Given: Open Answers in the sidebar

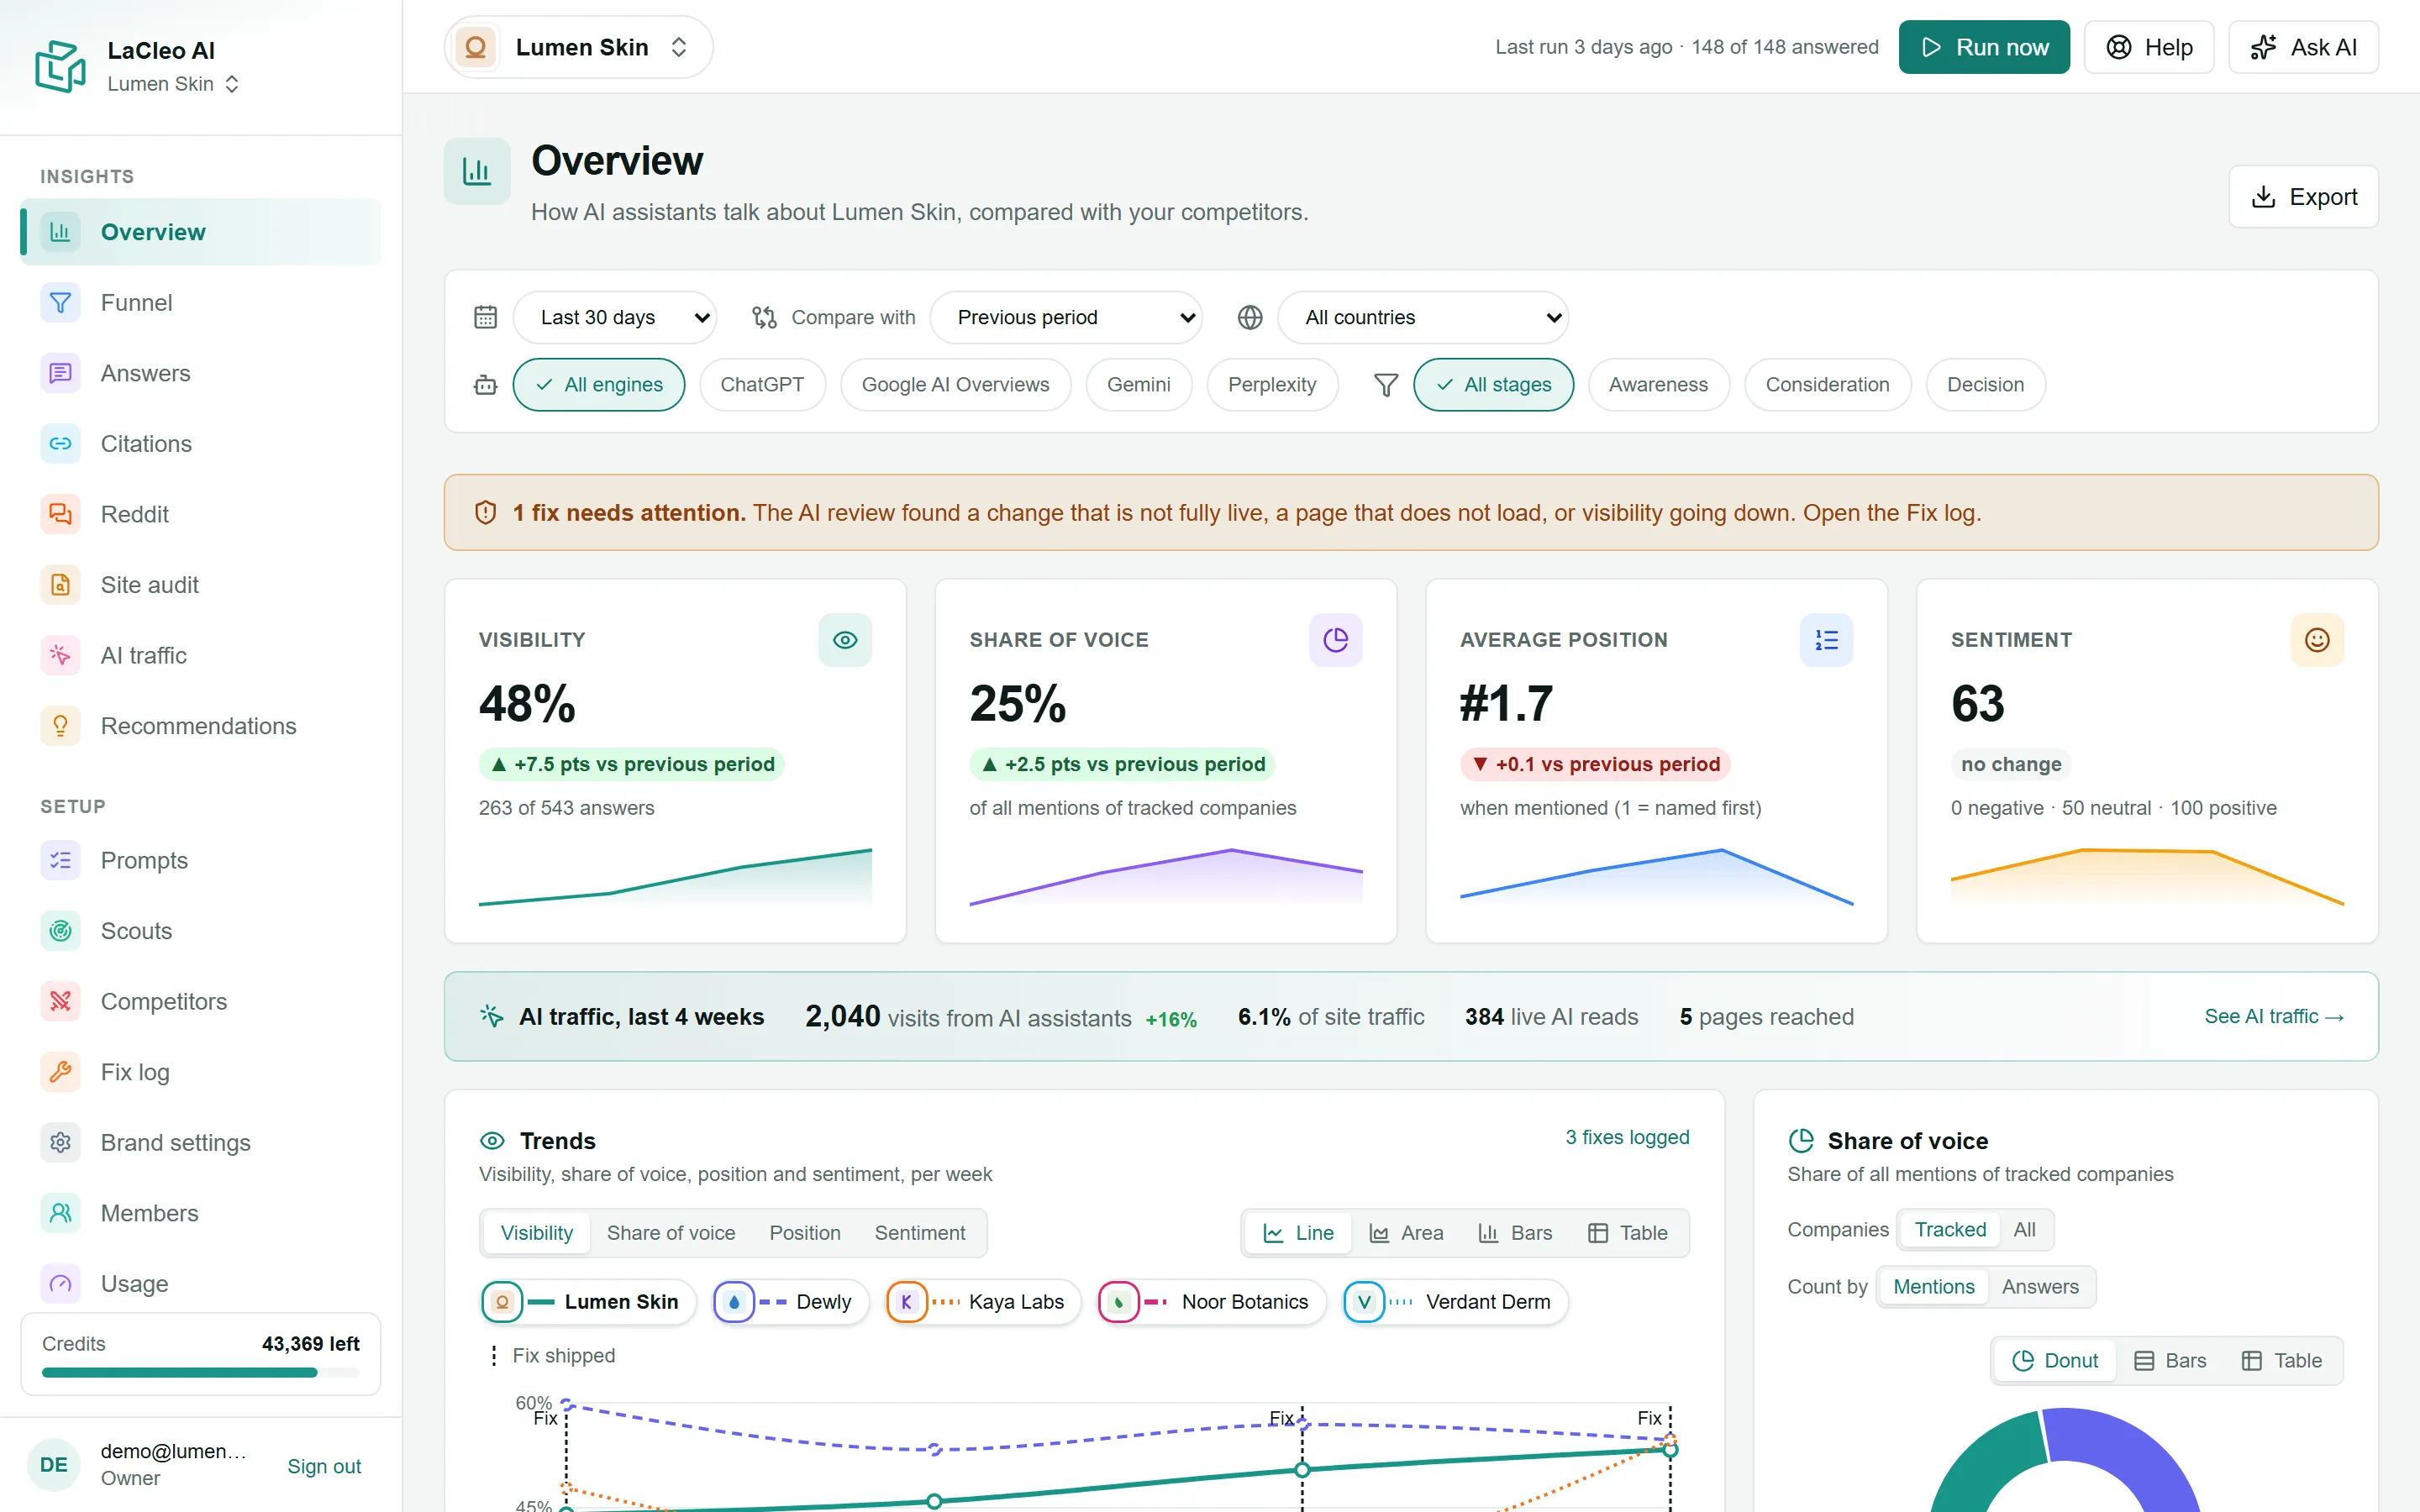Looking at the screenshot, I should point(200,373).
